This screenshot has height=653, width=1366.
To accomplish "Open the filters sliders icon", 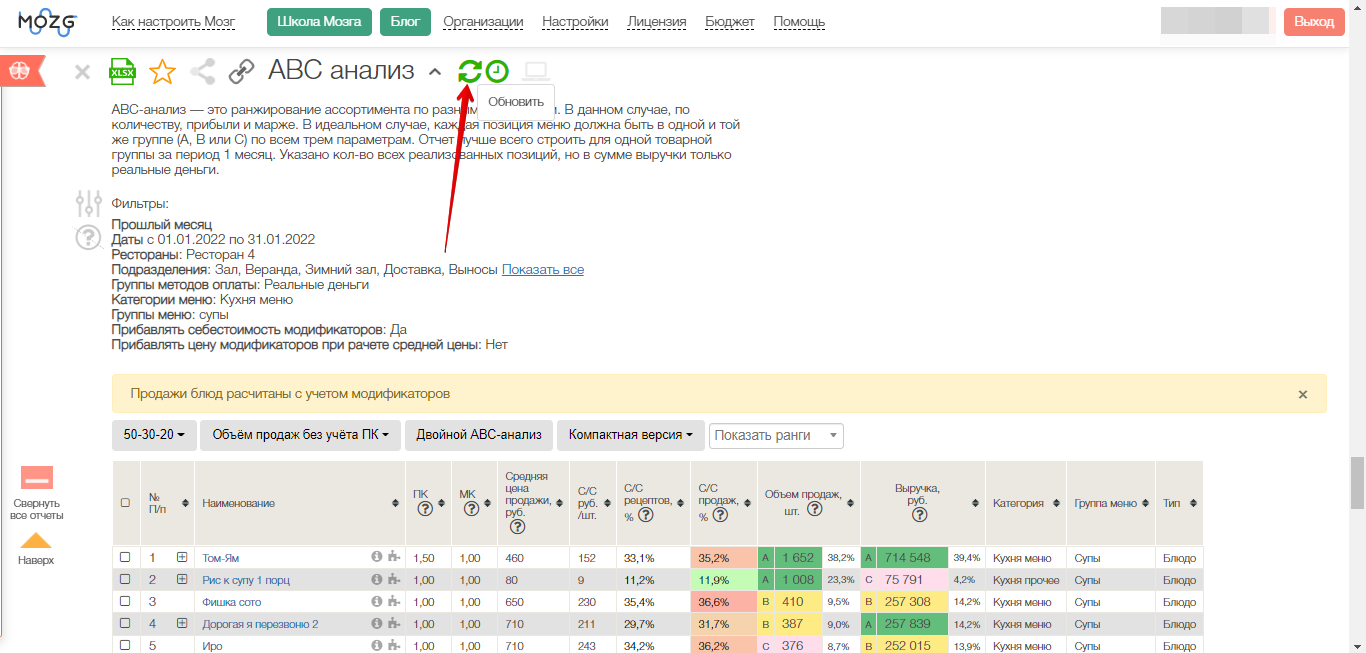I will coord(89,204).
